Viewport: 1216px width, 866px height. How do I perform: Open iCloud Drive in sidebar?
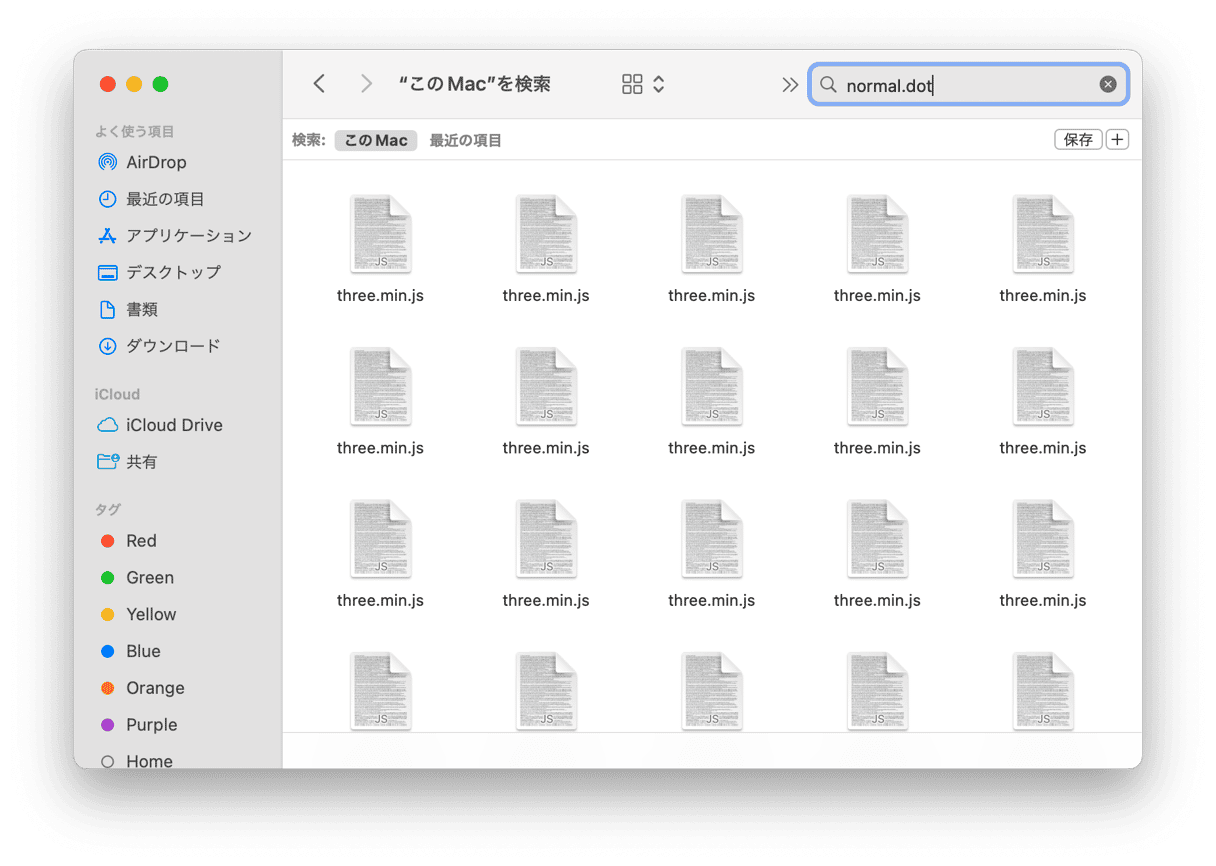[173, 425]
